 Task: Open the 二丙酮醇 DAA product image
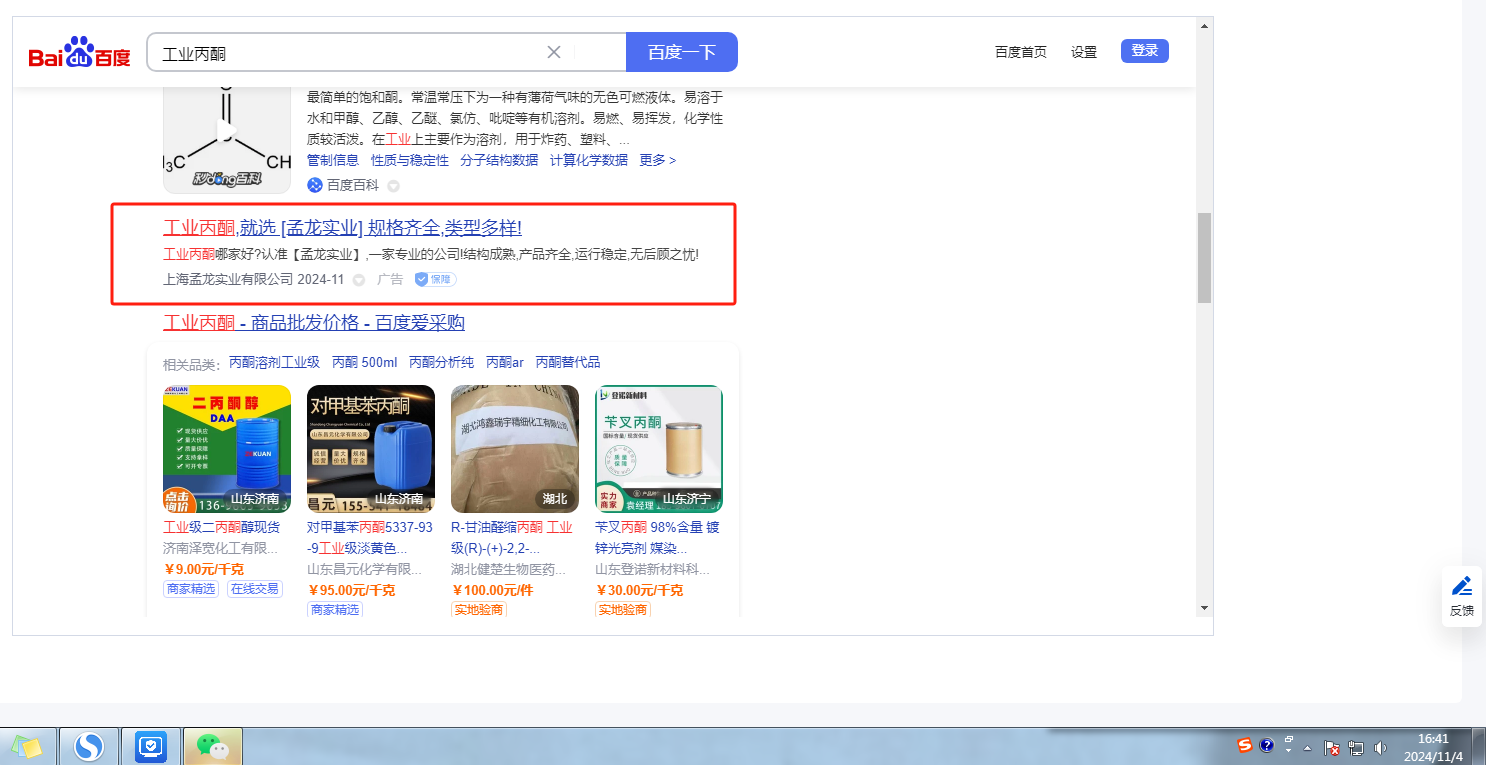pos(227,449)
